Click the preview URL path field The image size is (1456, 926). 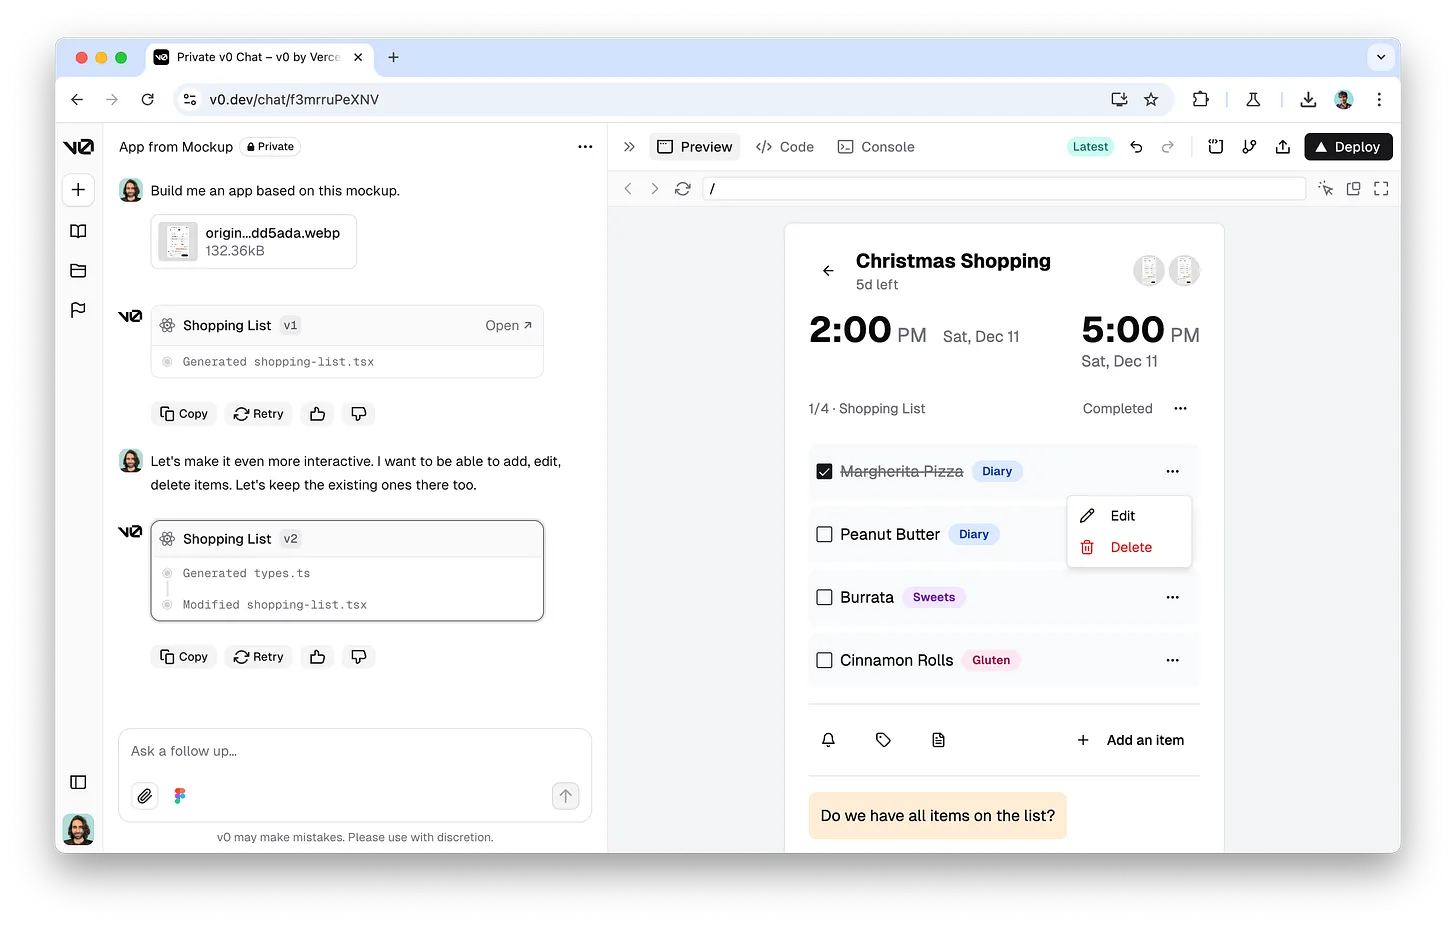point(1004,188)
